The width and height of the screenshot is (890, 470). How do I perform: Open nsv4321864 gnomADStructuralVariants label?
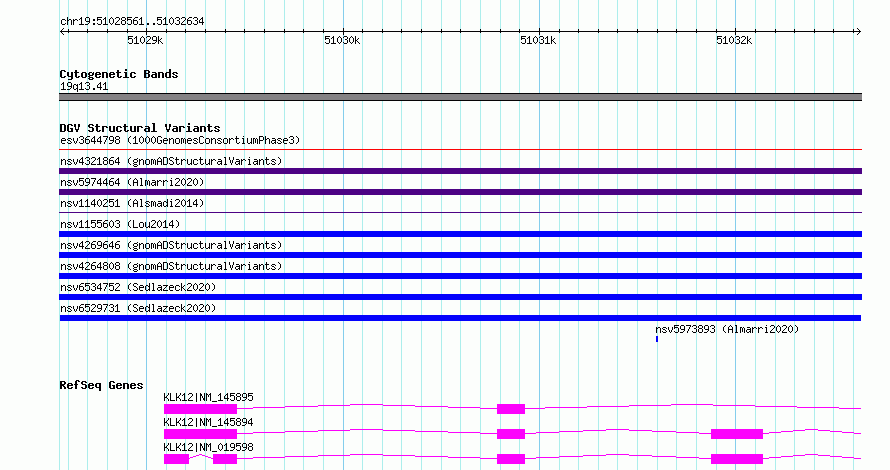click(x=171, y=161)
